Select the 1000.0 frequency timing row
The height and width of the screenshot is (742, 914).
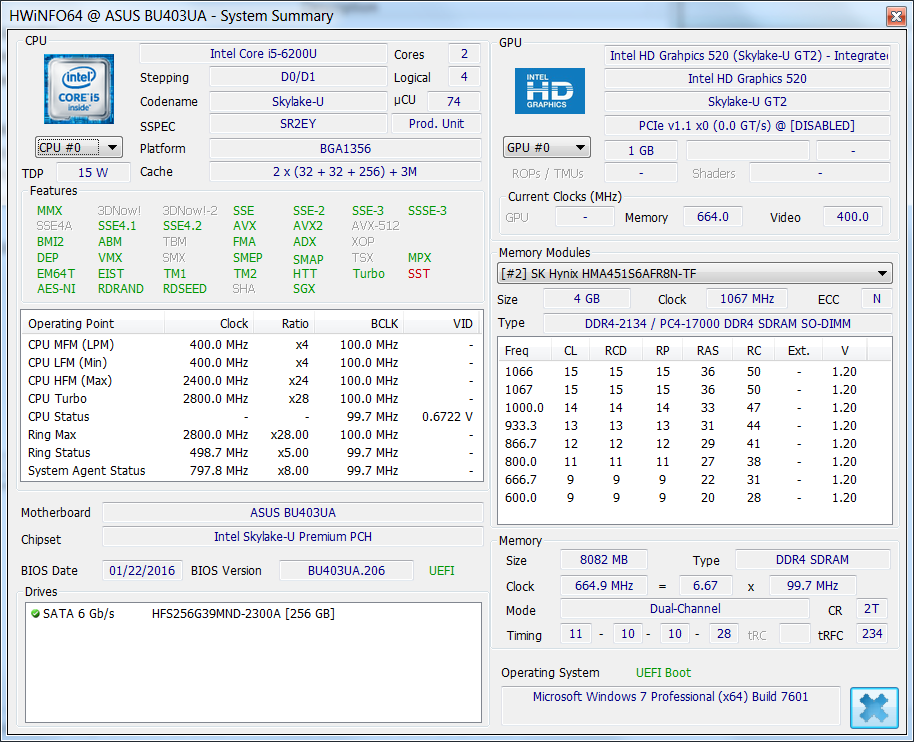(694, 408)
